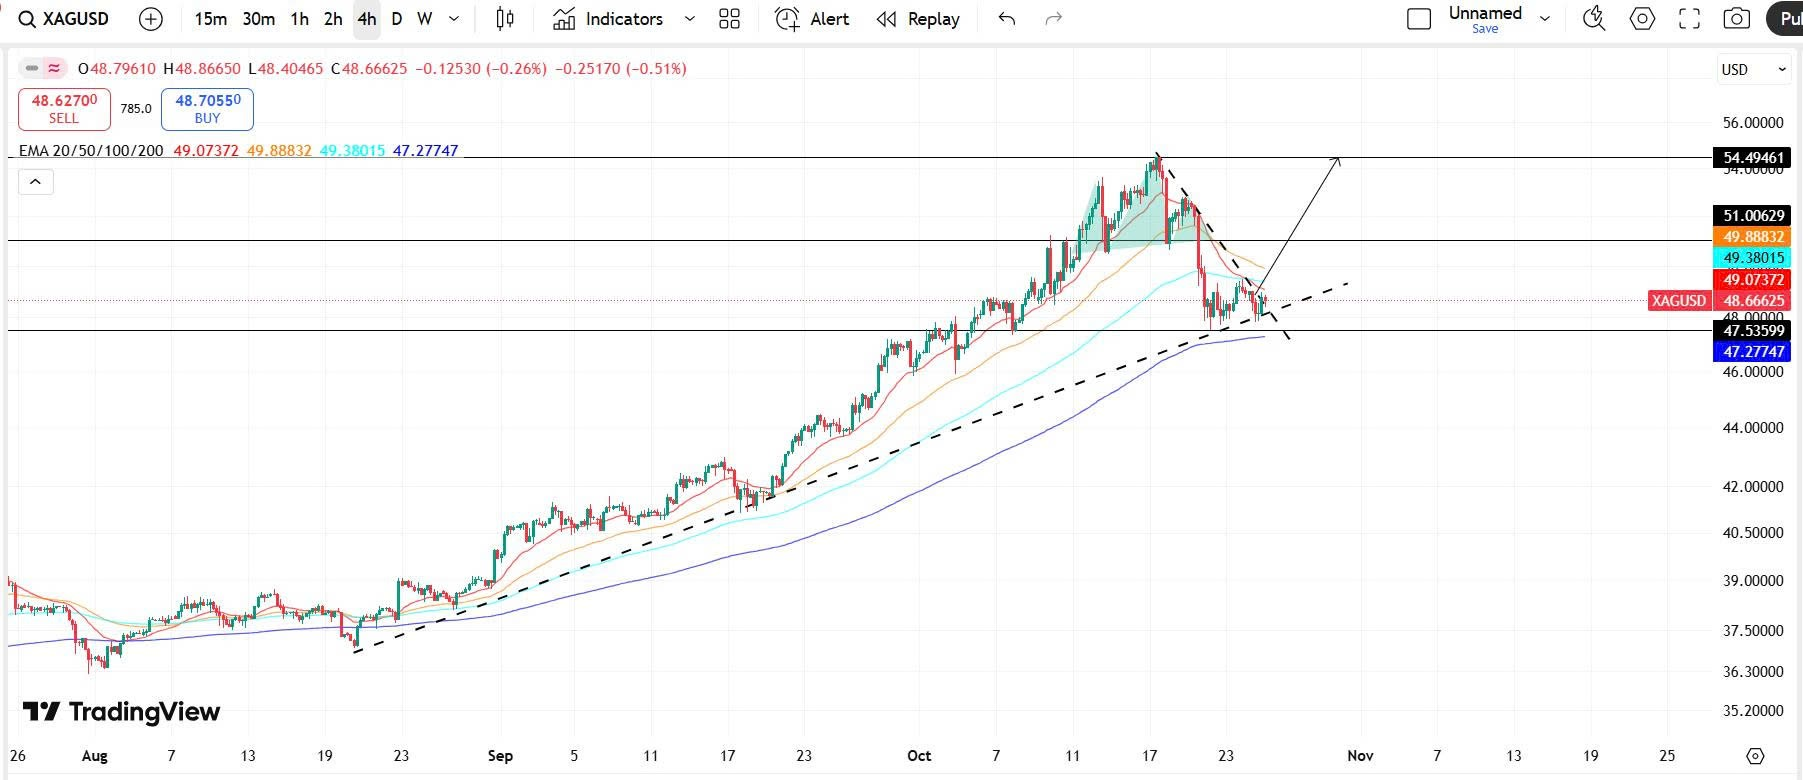Open the USD currency dropdown
The height and width of the screenshot is (780, 1803).
click(x=1753, y=69)
